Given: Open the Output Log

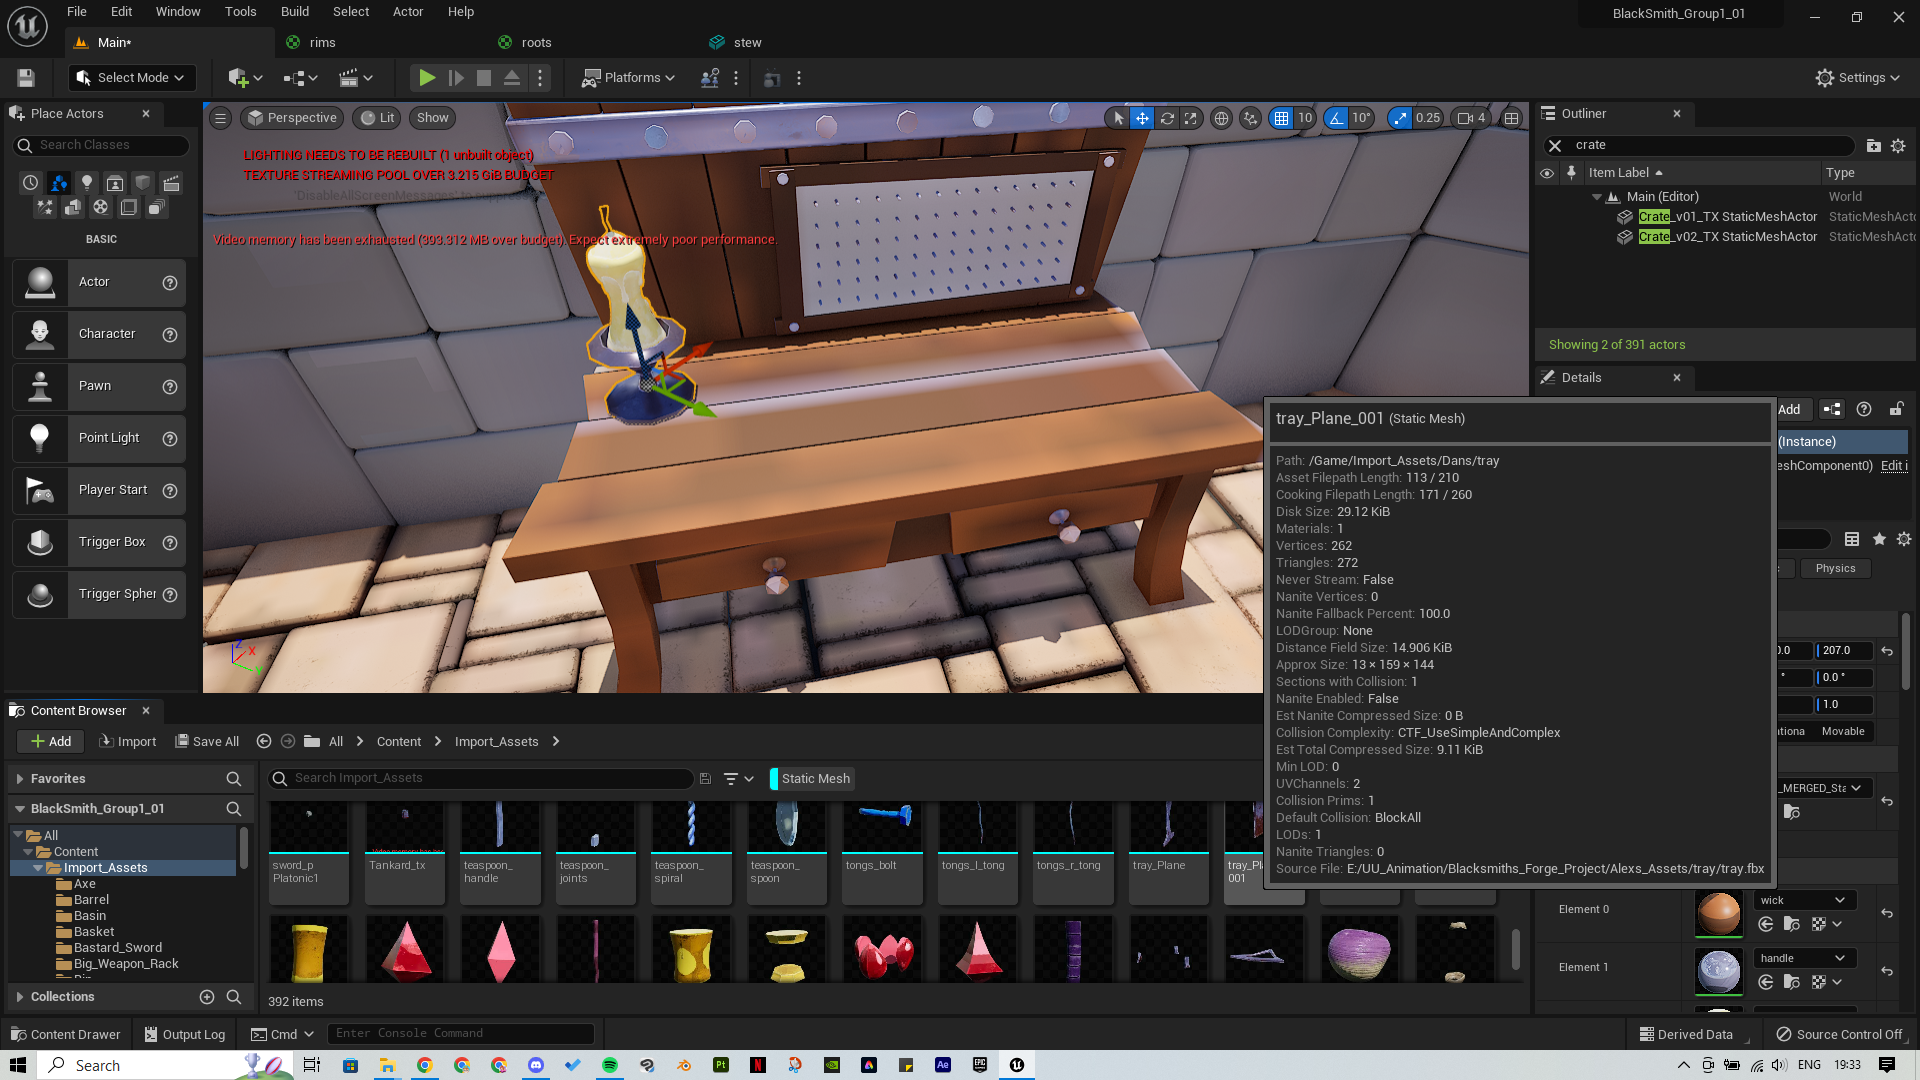Looking at the screenshot, I should point(185,1034).
